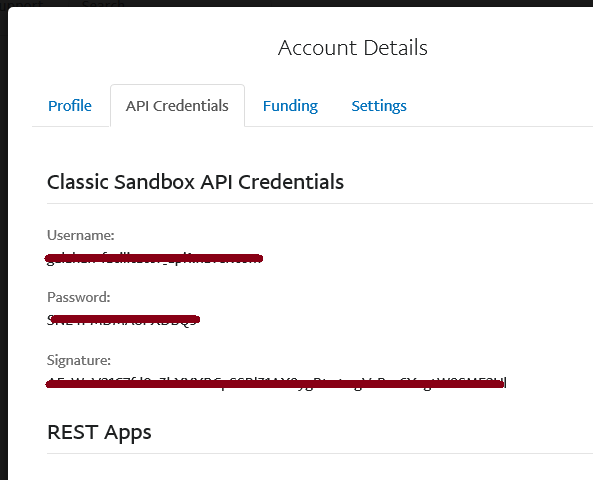Click end of the signature text
The height and width of the screenshot is (480, 593).
506,383
